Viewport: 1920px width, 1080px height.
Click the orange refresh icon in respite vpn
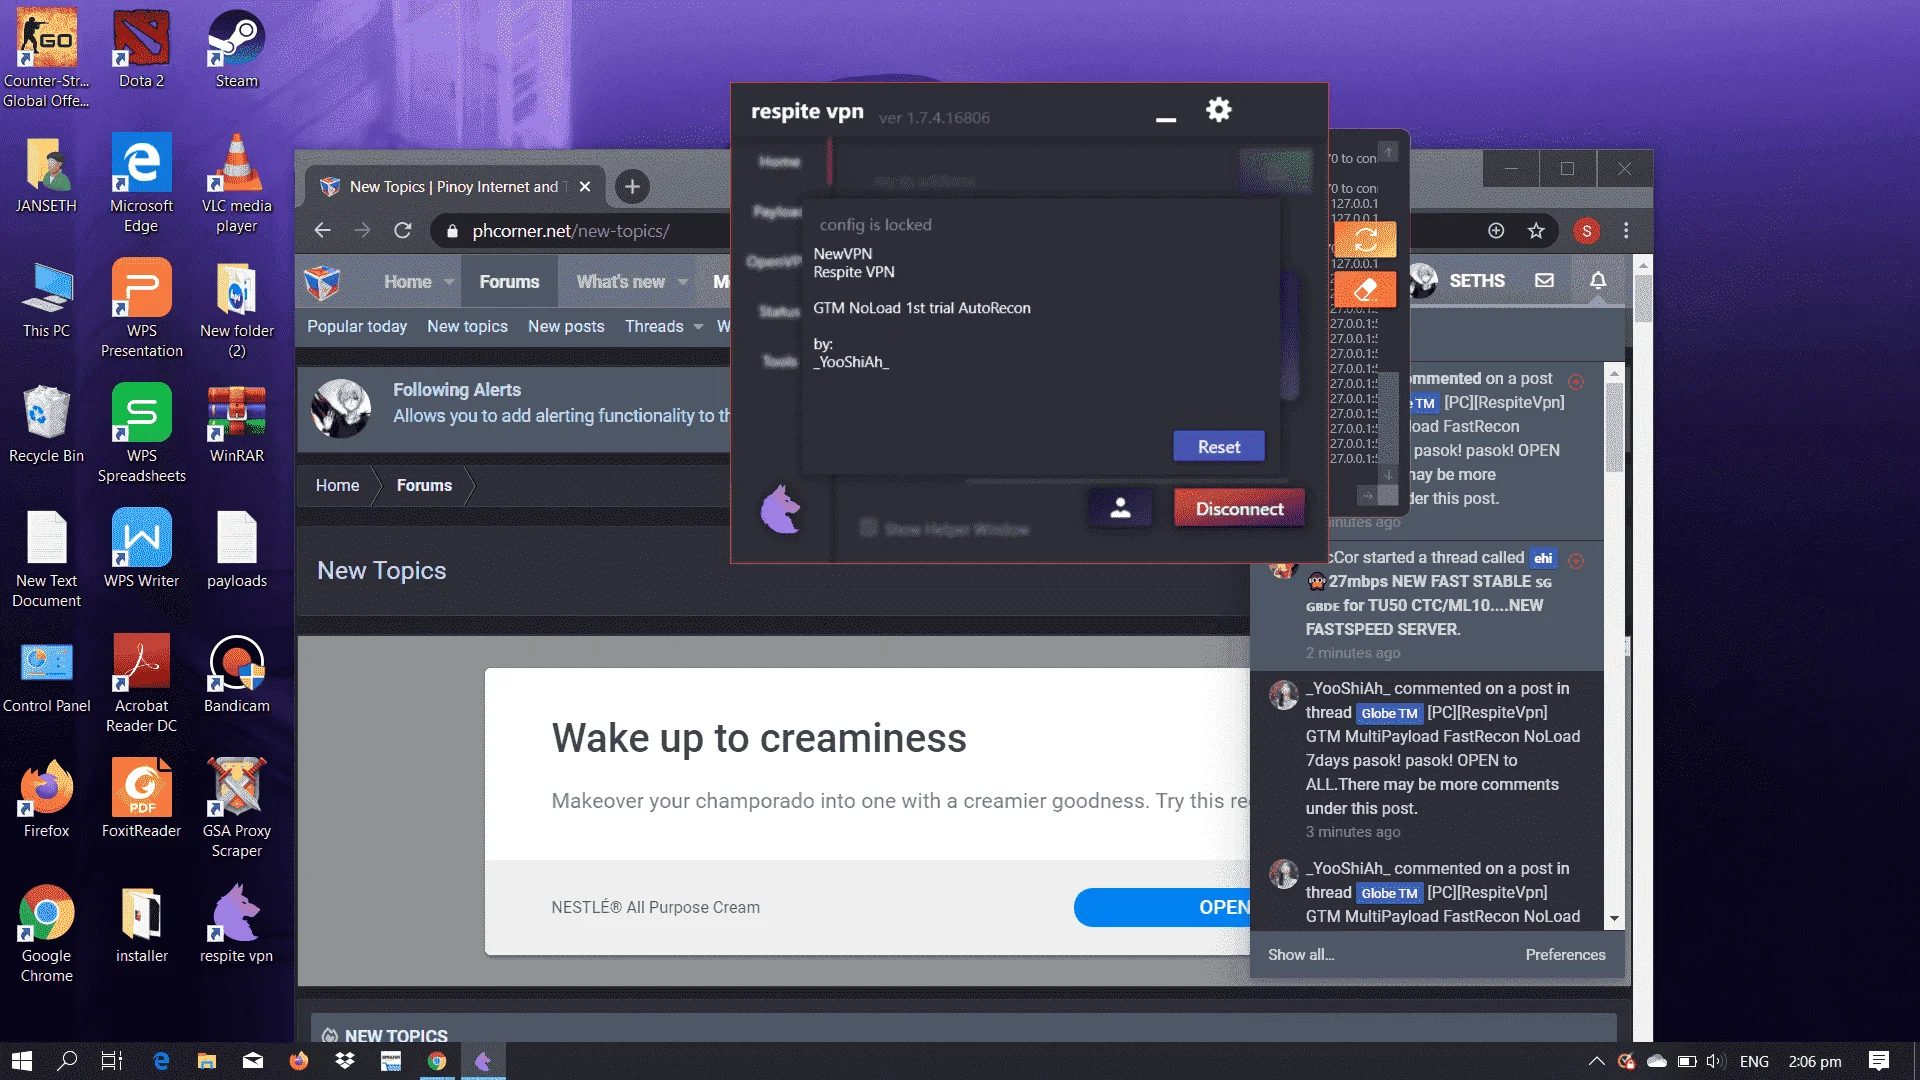point(1366,239)
